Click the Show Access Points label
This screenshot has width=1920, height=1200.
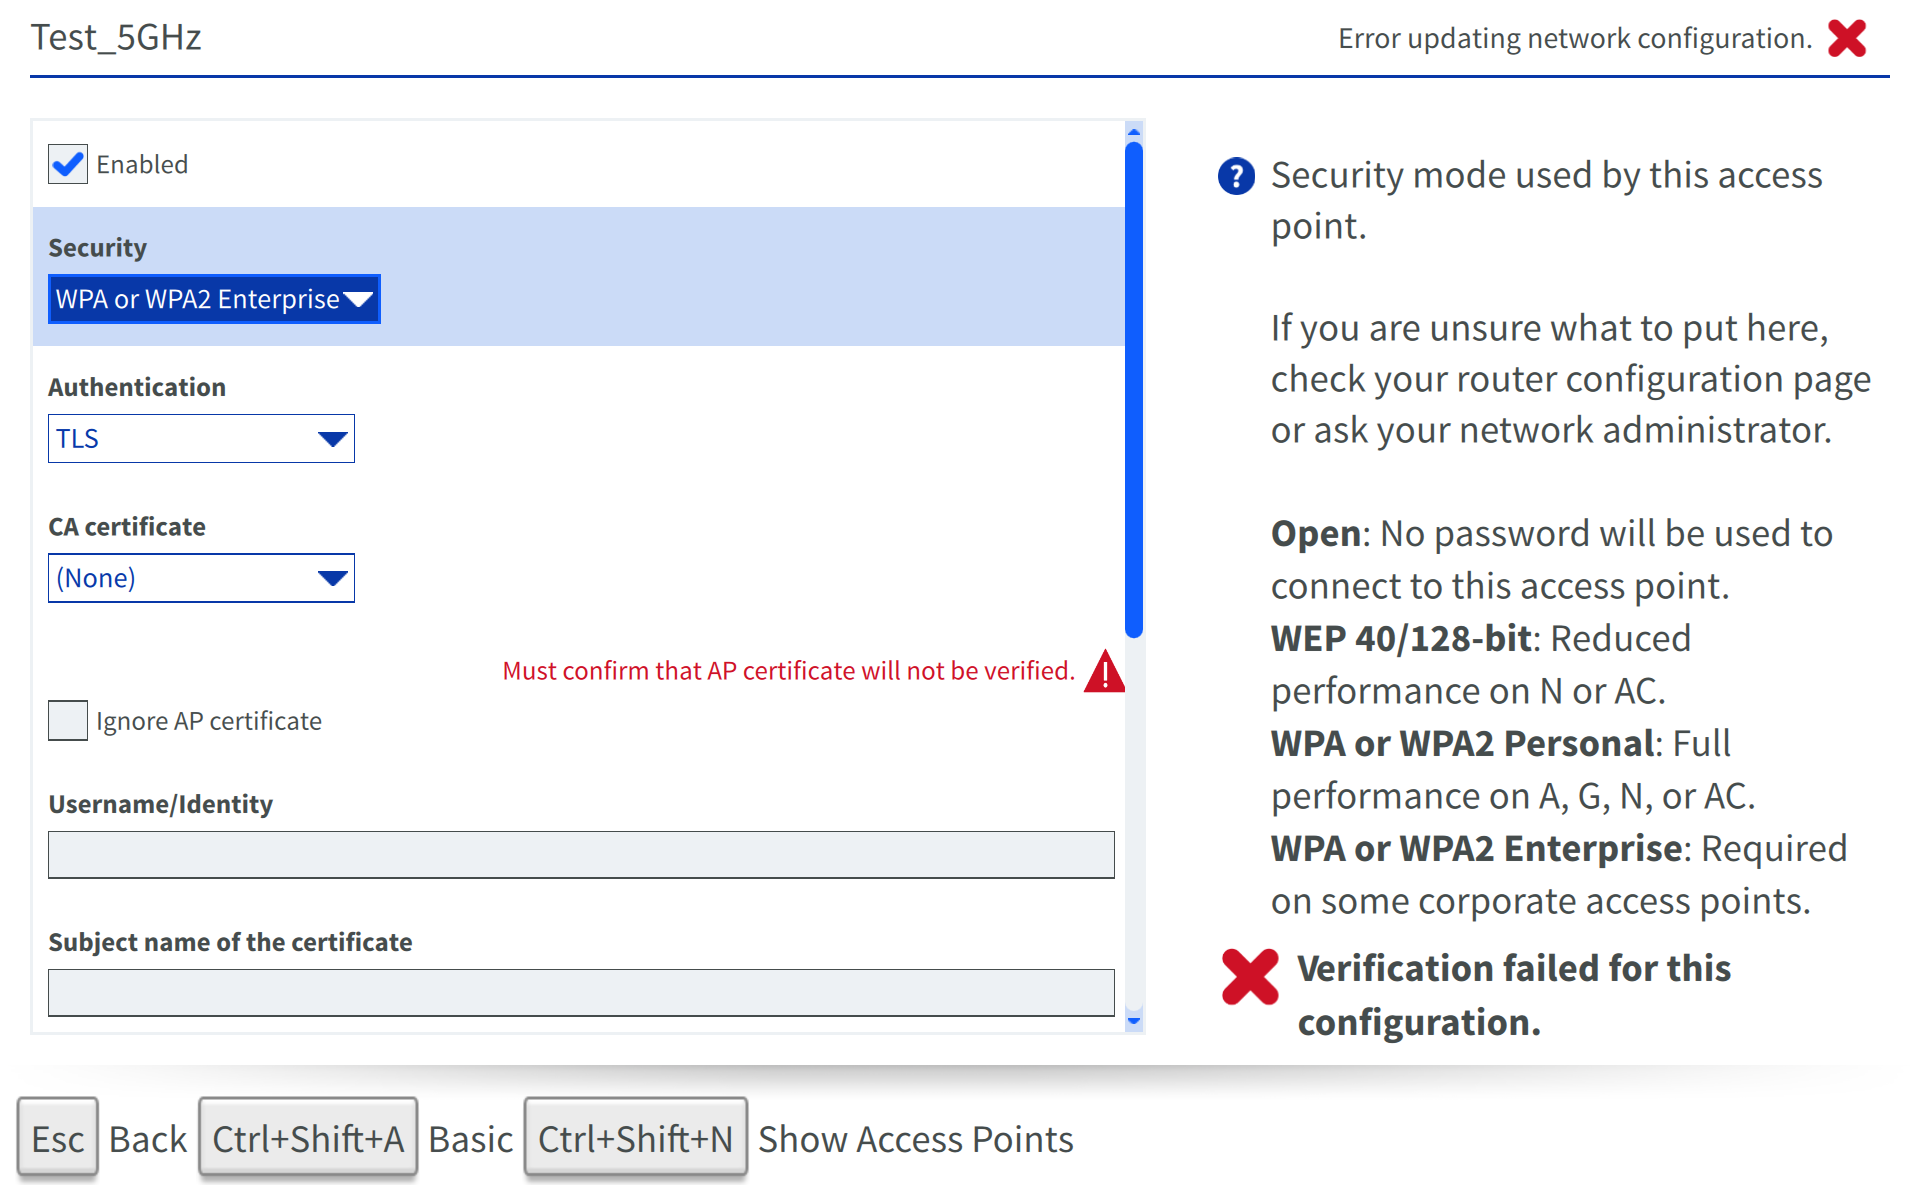click(x=915, y=1139)
